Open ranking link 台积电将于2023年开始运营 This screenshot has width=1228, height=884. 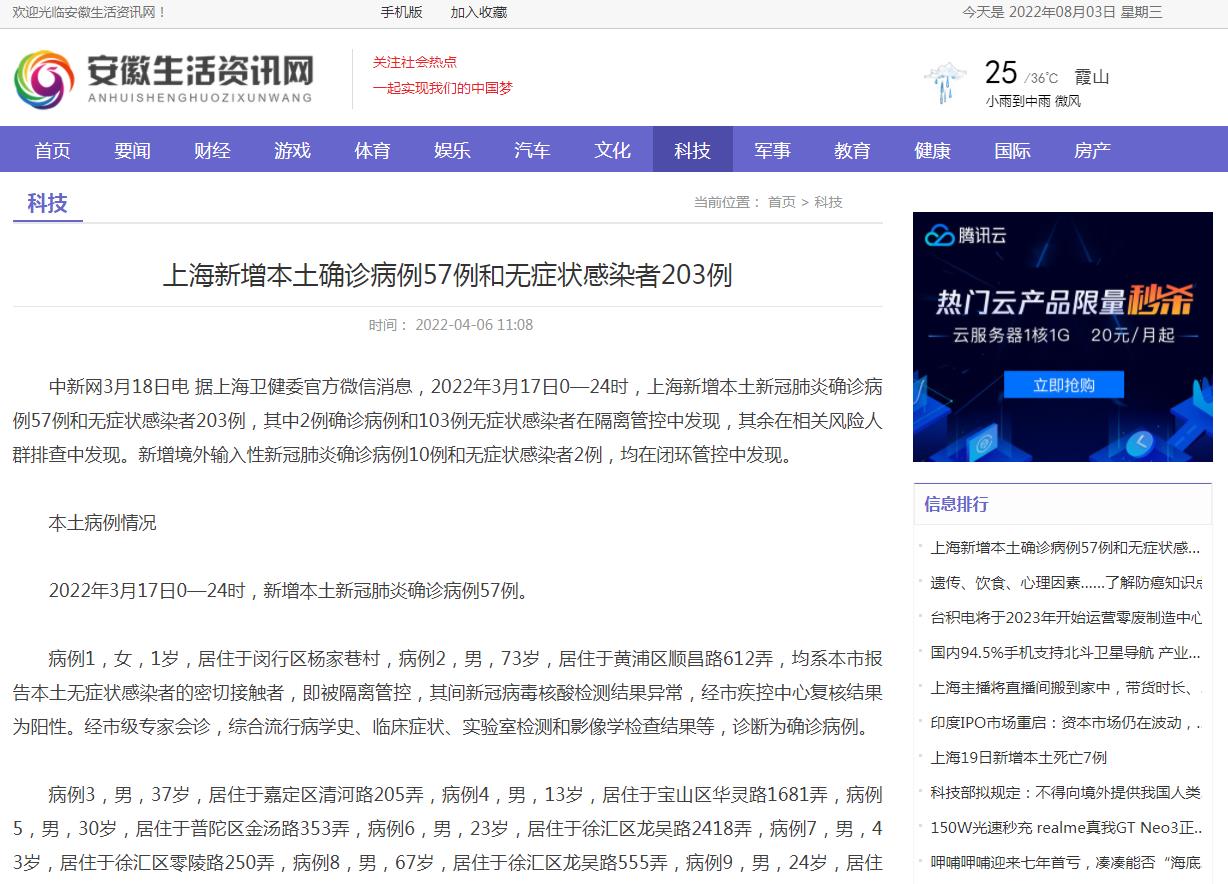pyautogui.click(x=1066, y=617)
